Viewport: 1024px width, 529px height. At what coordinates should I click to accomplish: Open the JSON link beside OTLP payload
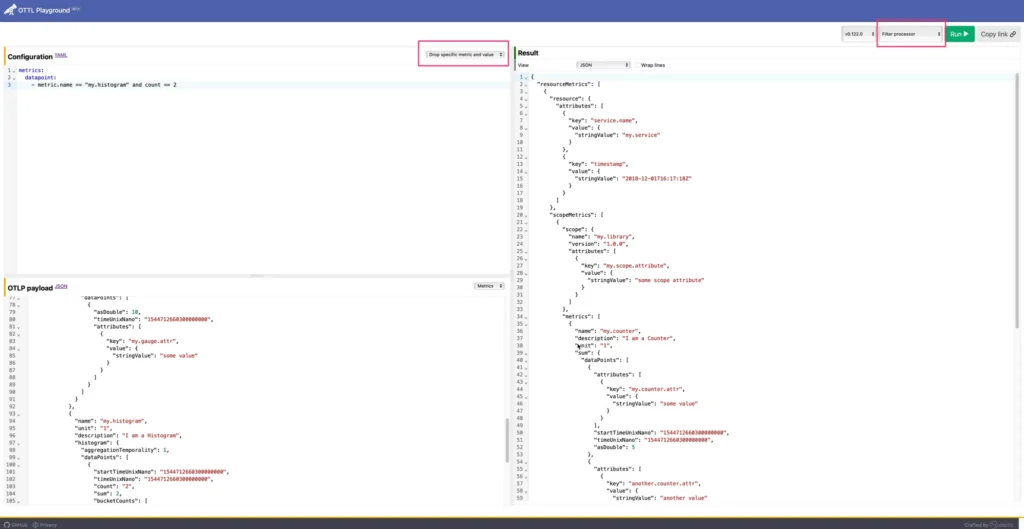[61, 286]
